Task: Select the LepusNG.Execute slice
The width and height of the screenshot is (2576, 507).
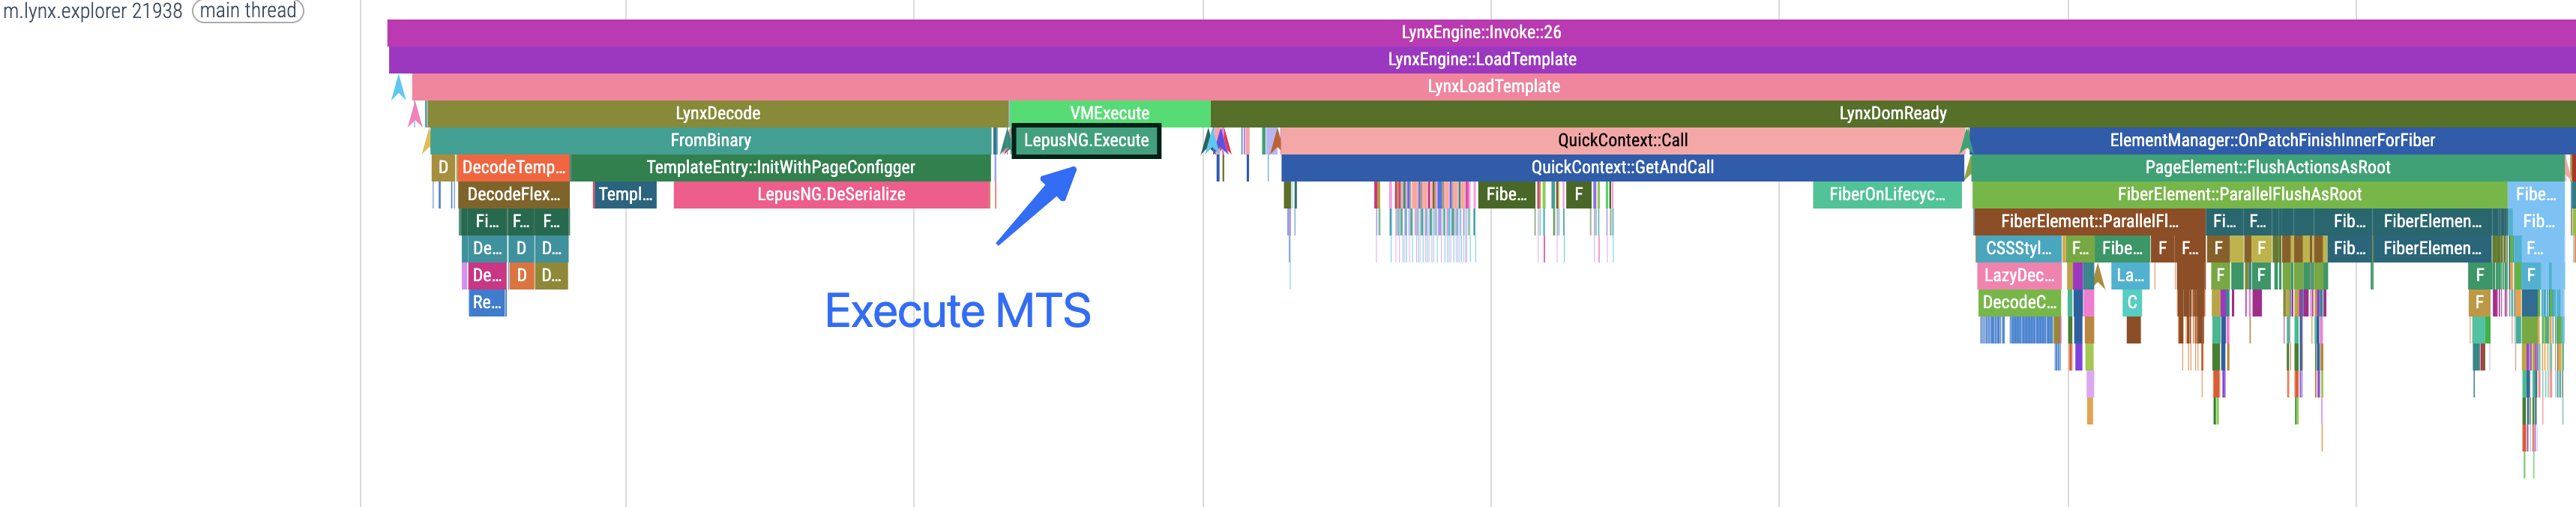Action: pos(1085,141)
